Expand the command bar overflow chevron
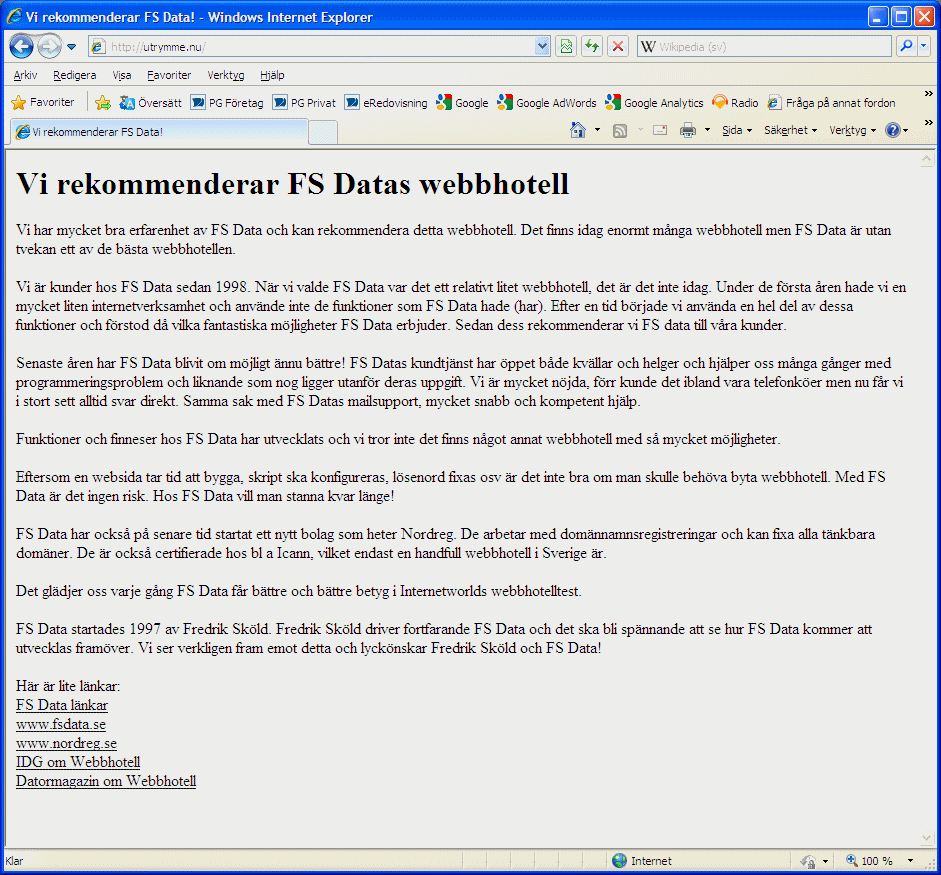This screenshot has width=941, height=875. (x=928, y=122)
